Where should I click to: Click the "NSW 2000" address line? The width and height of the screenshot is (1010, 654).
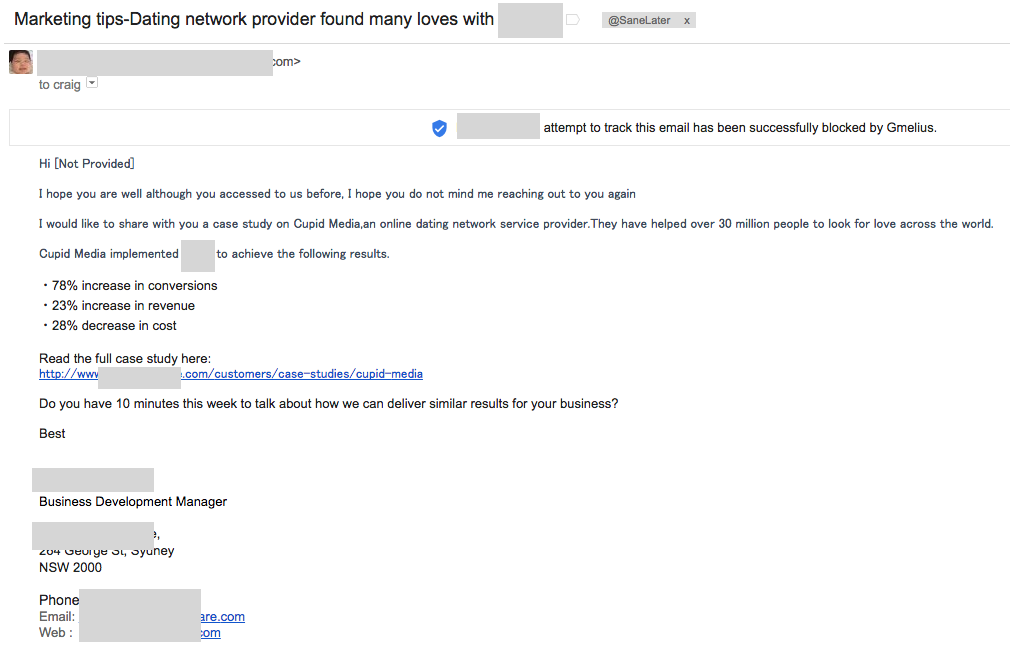click(70, 568)
